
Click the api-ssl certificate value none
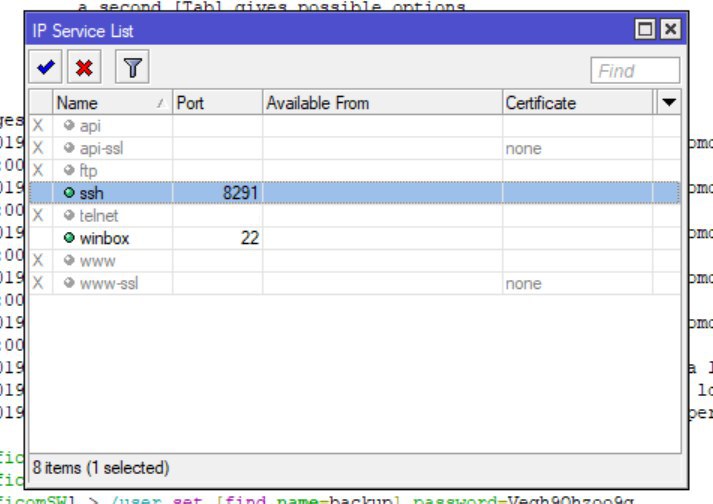pyautogui.click(x=523, y=149)
